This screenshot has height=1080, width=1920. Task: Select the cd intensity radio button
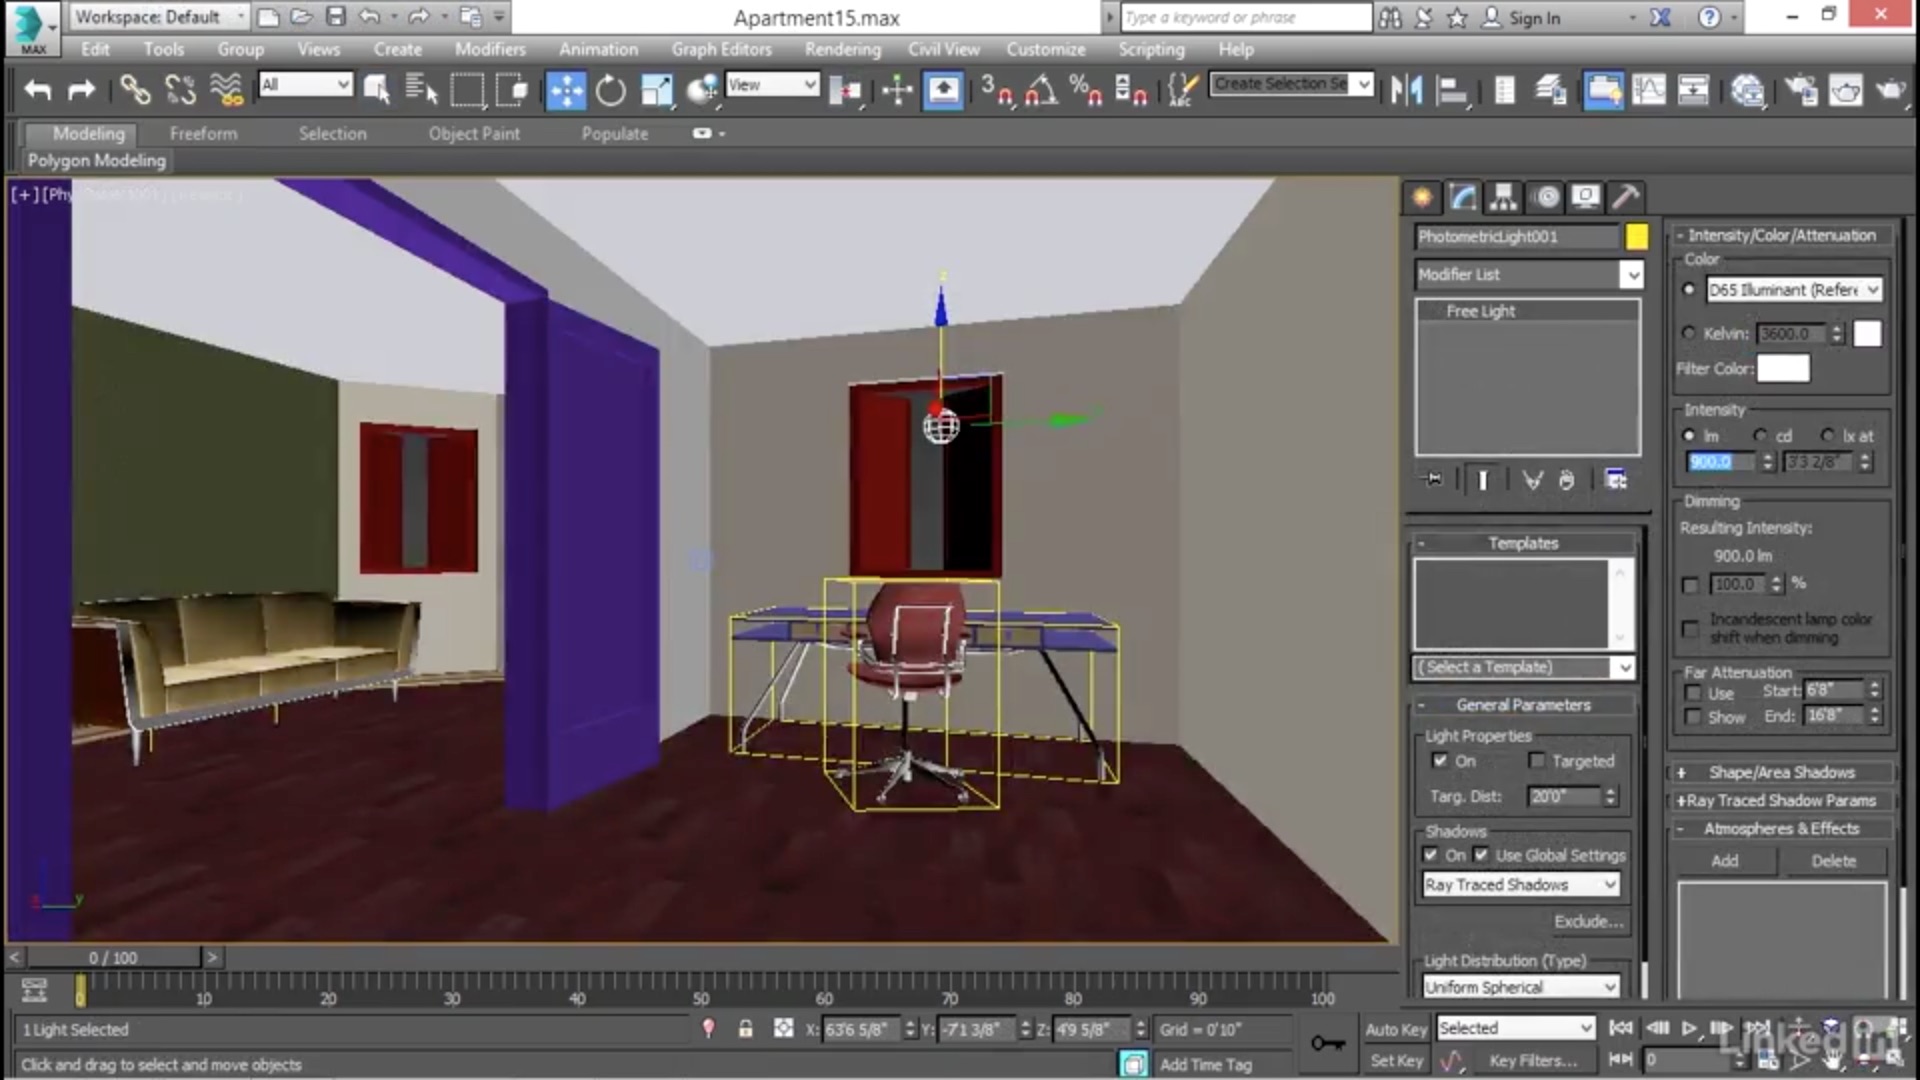click(1760, 436)
